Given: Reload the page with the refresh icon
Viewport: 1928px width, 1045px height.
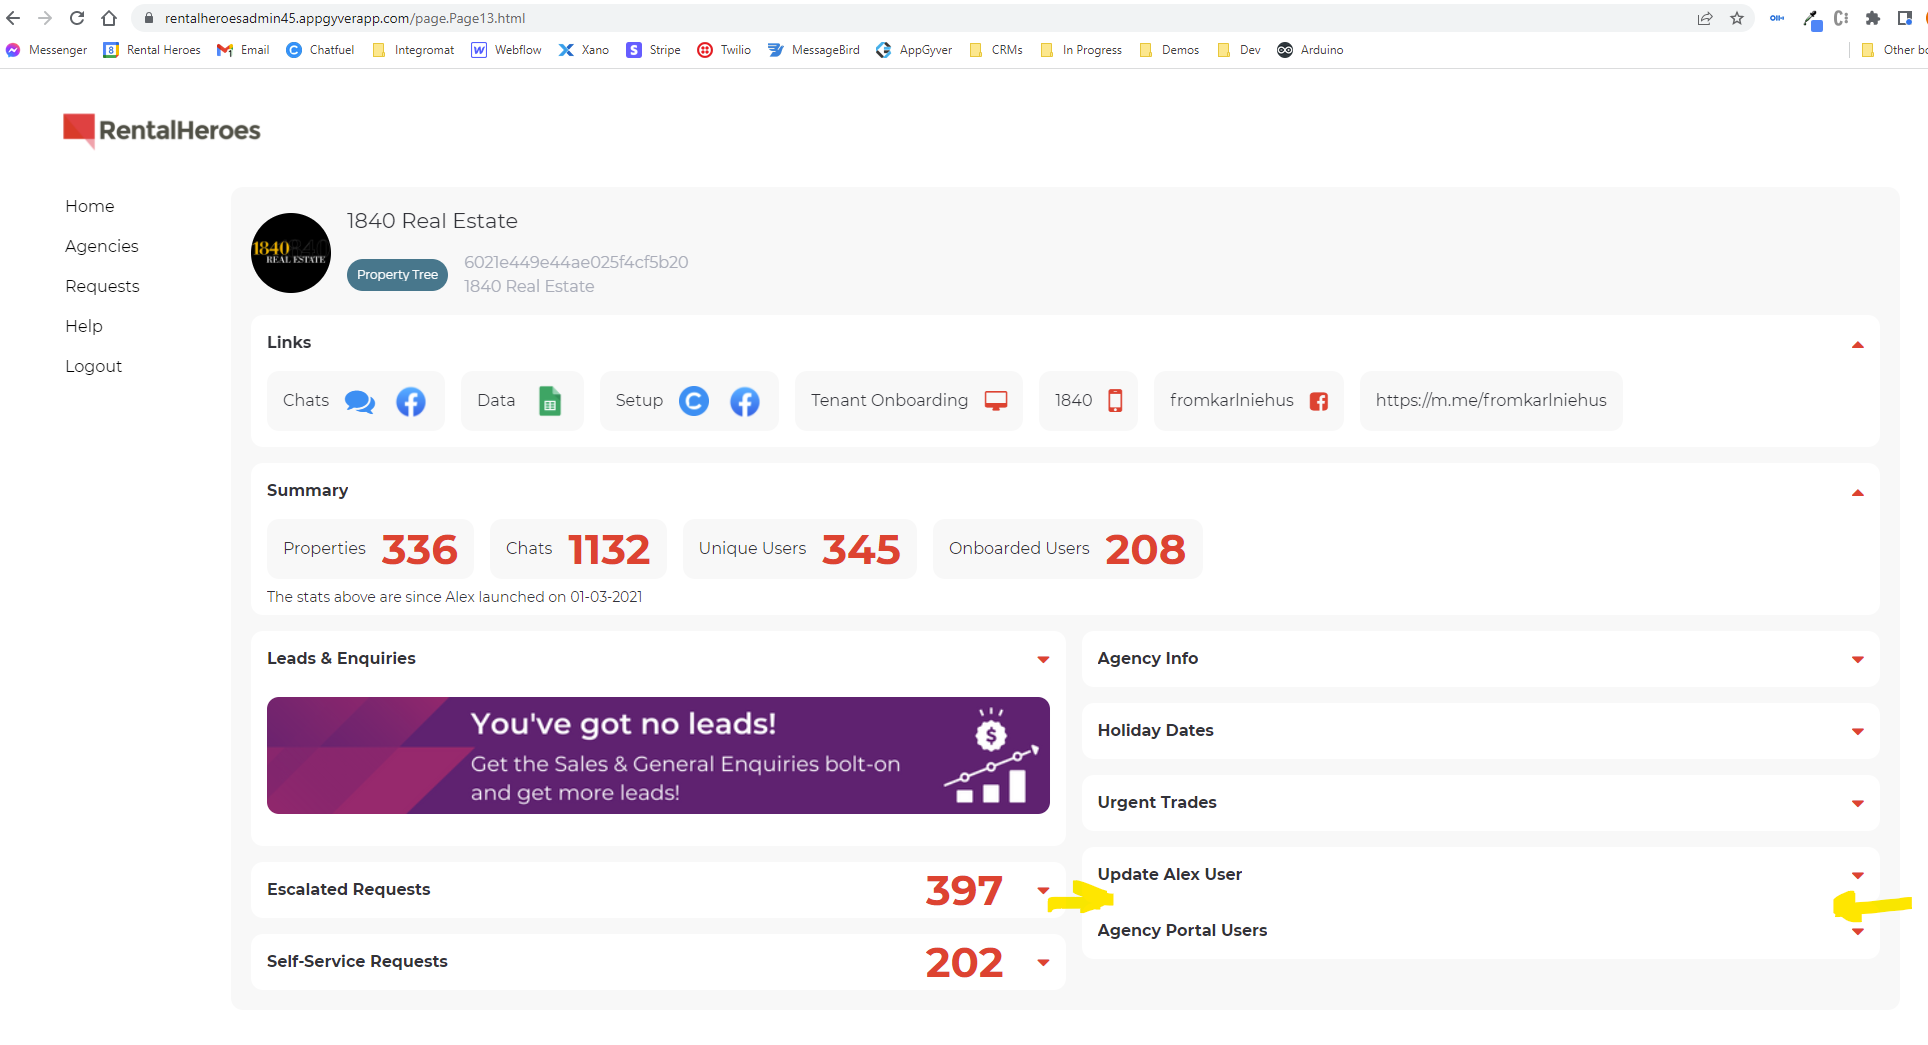Looking at the screenshot, I should click(x=77, y=18).
